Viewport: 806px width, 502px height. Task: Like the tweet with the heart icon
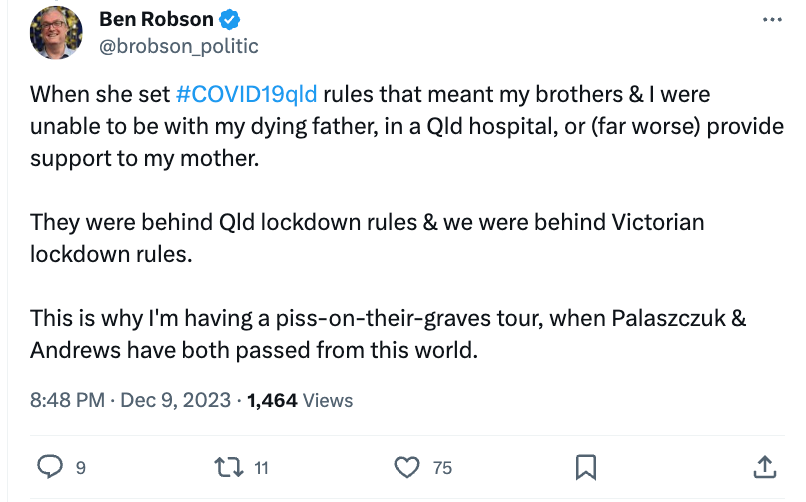(x=406, y=466)
